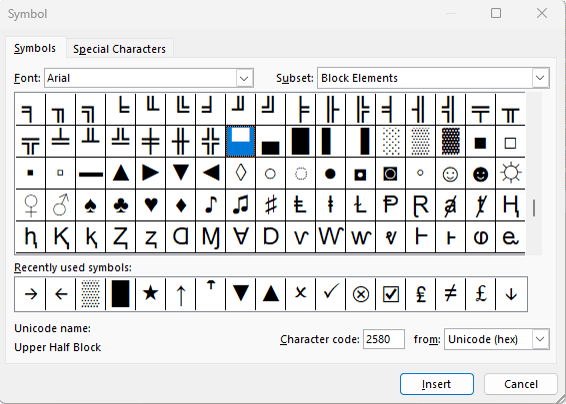Pick the heart suit symbol
Image resolution: width=566 pixels, height=404 pixels.
point(151,205)
